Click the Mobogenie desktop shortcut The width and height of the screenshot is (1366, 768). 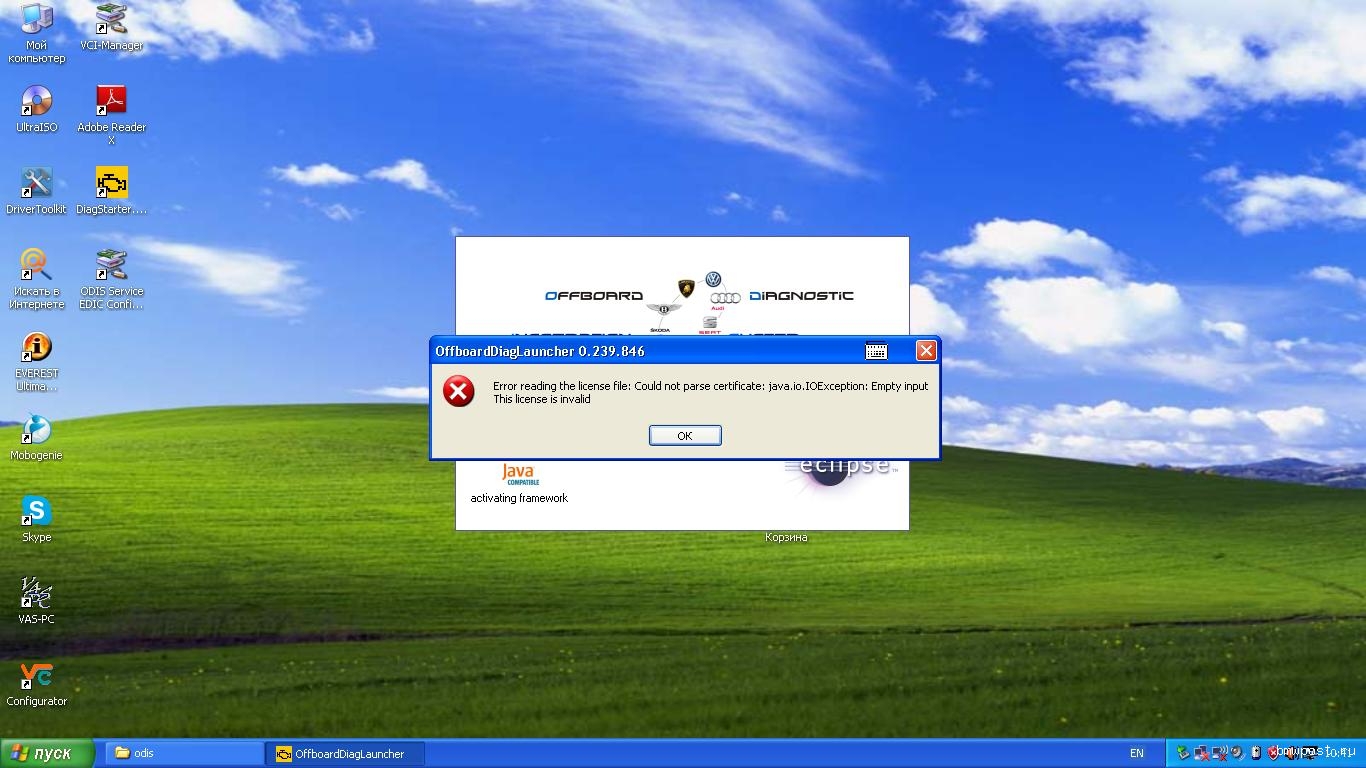(36, 430)
